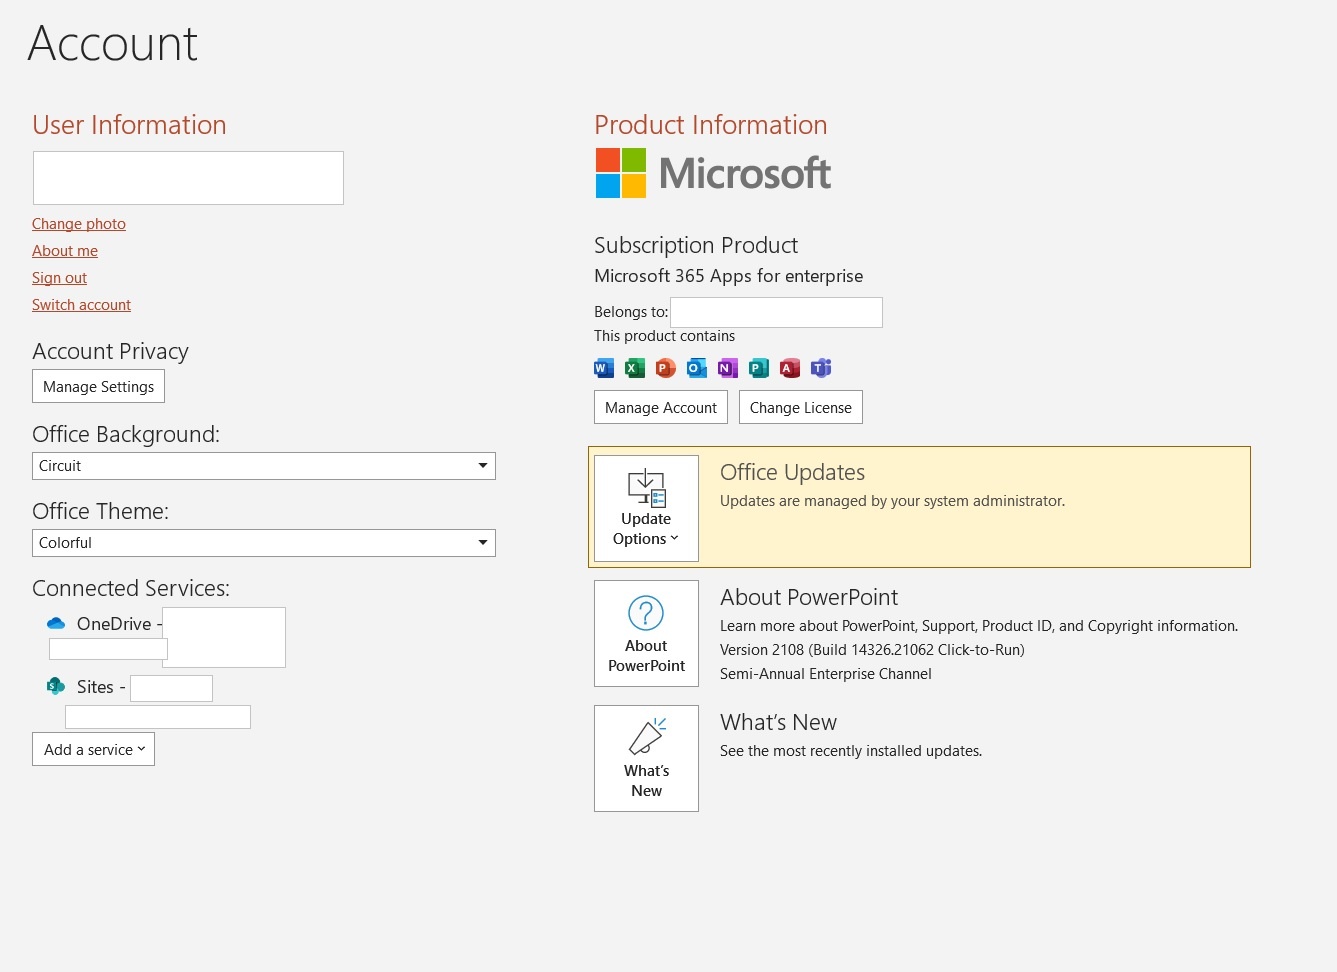Click the "Microsoft 365 Apps for enterprise" text

pyautogui.click(x=728, y=276)
